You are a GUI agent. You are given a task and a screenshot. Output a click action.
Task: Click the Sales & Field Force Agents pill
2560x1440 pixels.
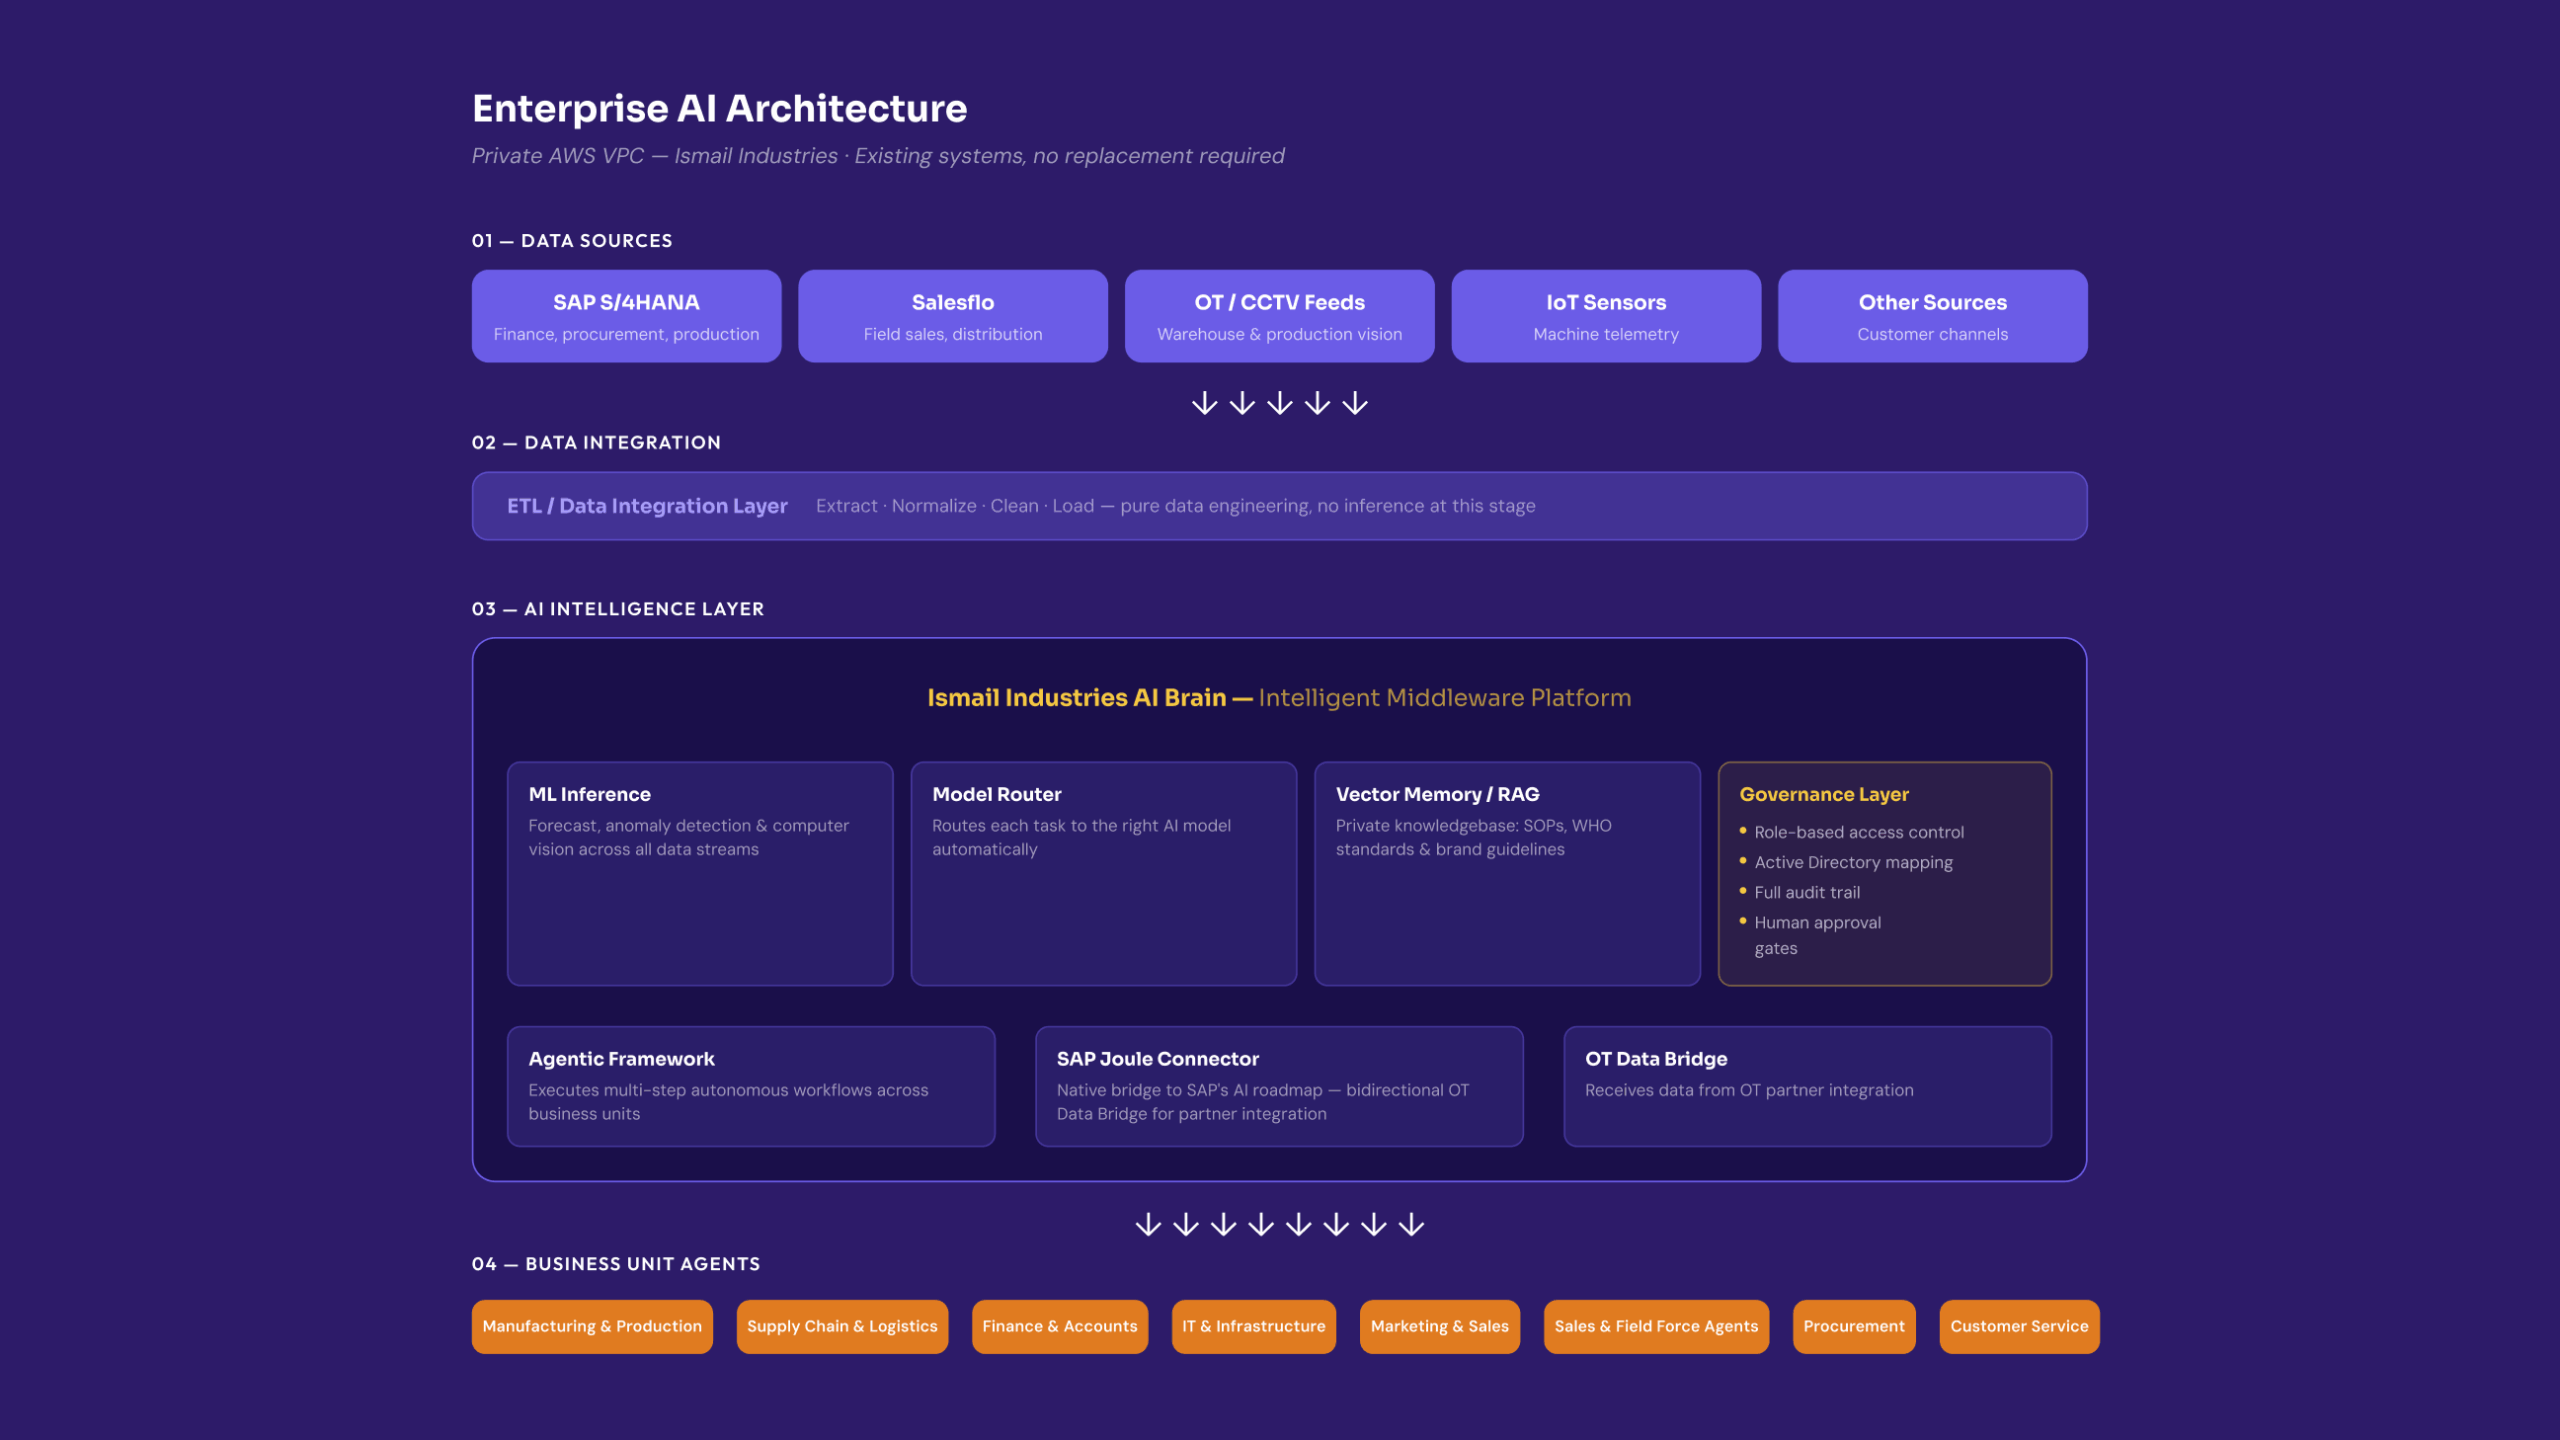(1656, 1327)
